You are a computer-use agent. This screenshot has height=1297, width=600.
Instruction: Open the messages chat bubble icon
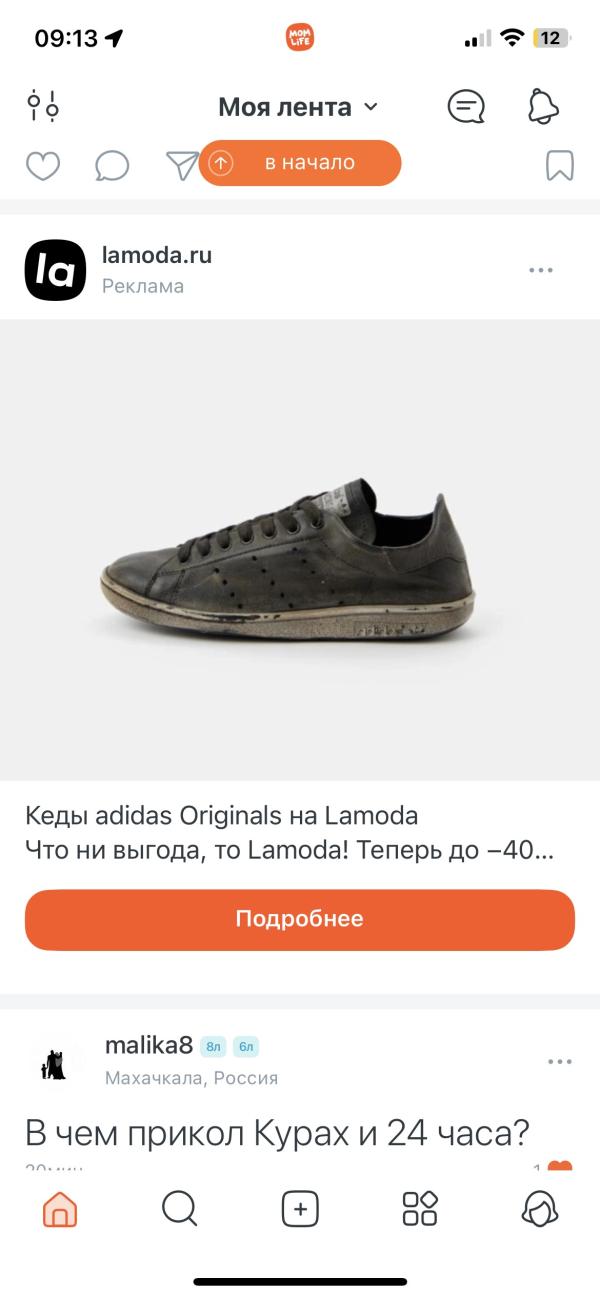coord(466,106)
